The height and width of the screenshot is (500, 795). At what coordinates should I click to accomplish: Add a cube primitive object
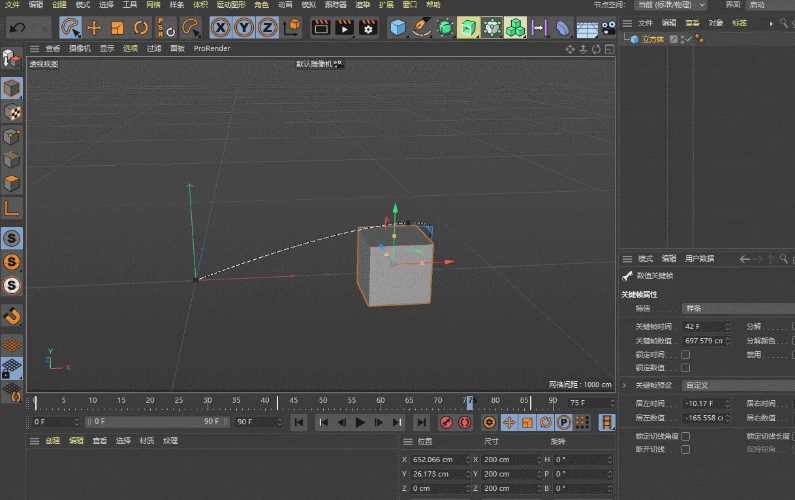click(x=398, y=27)
